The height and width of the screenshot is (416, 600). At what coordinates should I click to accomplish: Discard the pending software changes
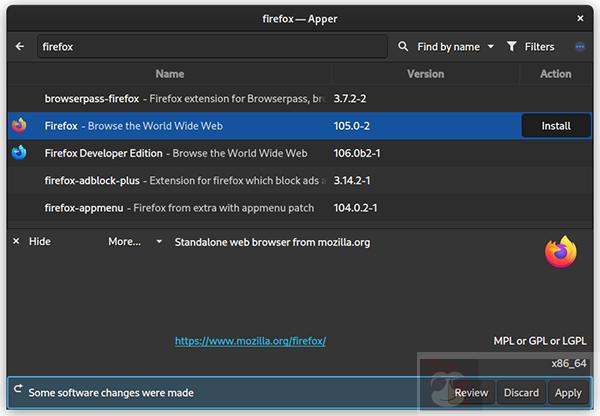[521, 393]
